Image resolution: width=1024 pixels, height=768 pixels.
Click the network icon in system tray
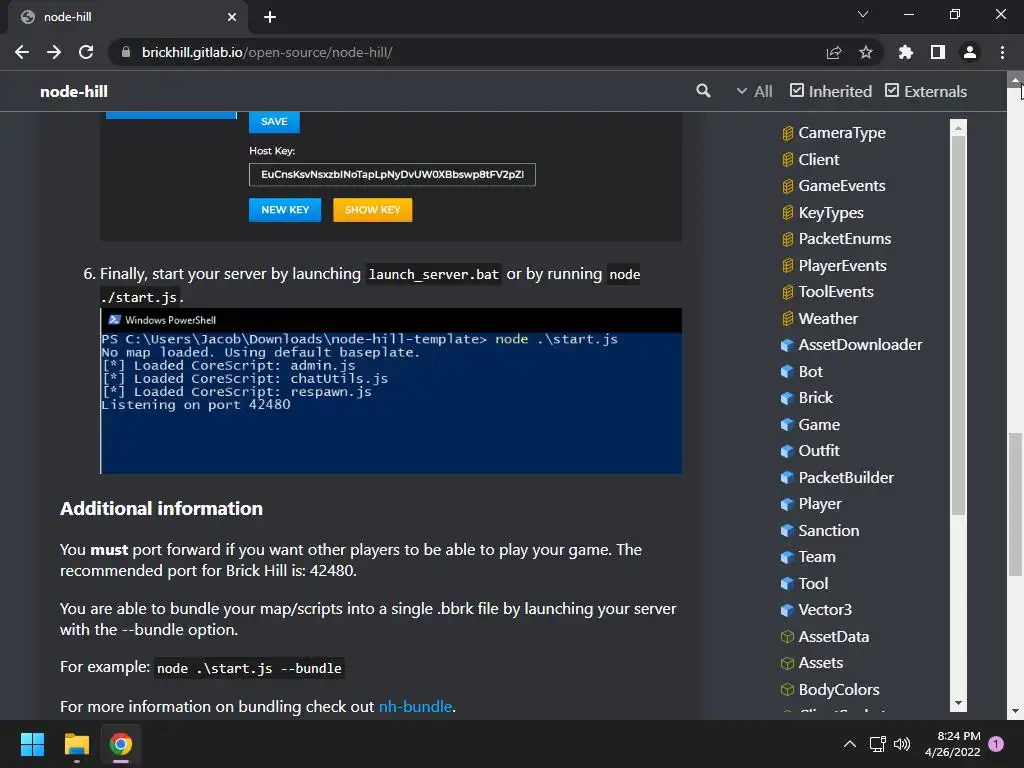click(877, 744)
